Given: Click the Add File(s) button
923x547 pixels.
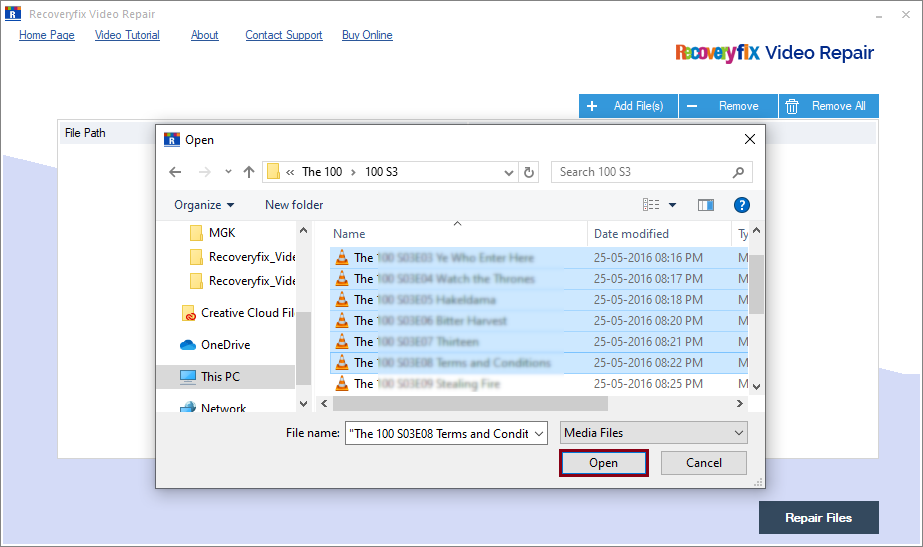Looking at the screenshot, I should tap(628, 106).
